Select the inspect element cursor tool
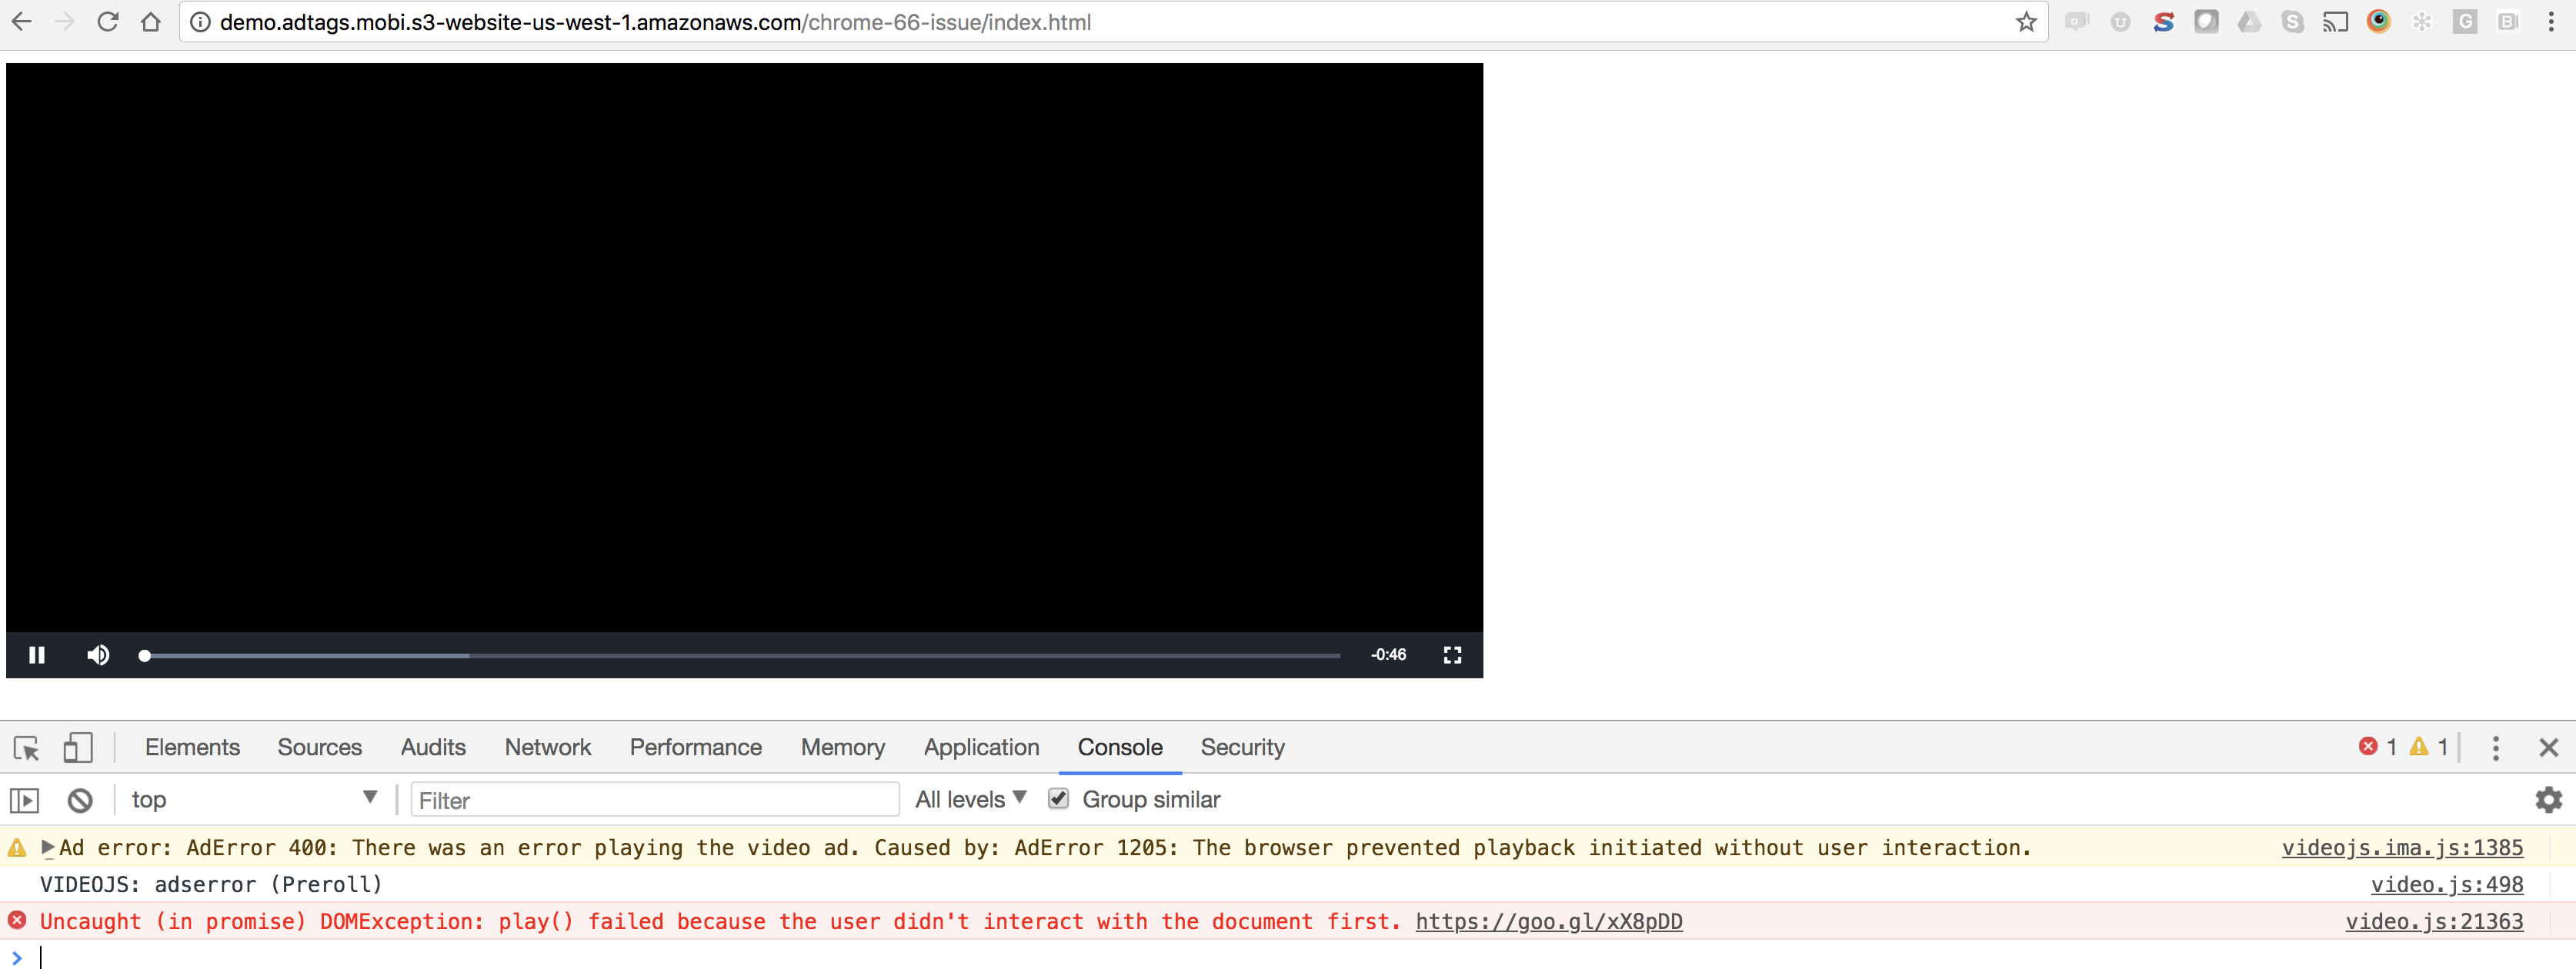The width and height of the screenshot is (2576, 969). (x=25, y=747)
